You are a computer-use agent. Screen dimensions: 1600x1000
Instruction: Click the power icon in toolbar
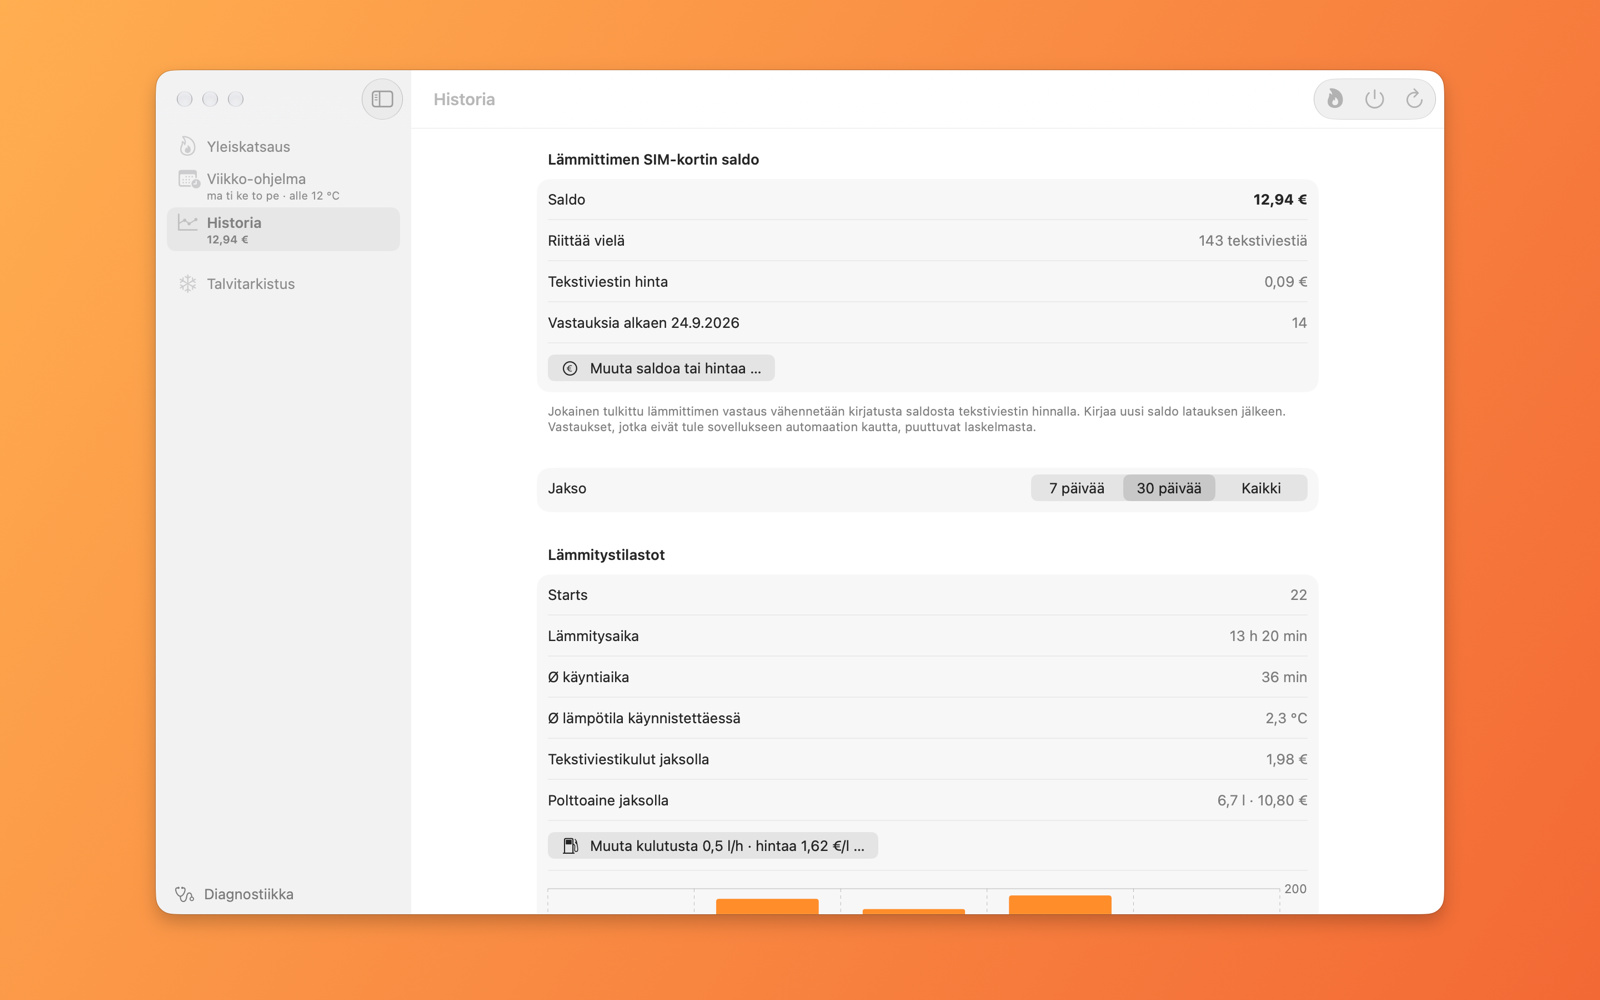point(1375,99)
